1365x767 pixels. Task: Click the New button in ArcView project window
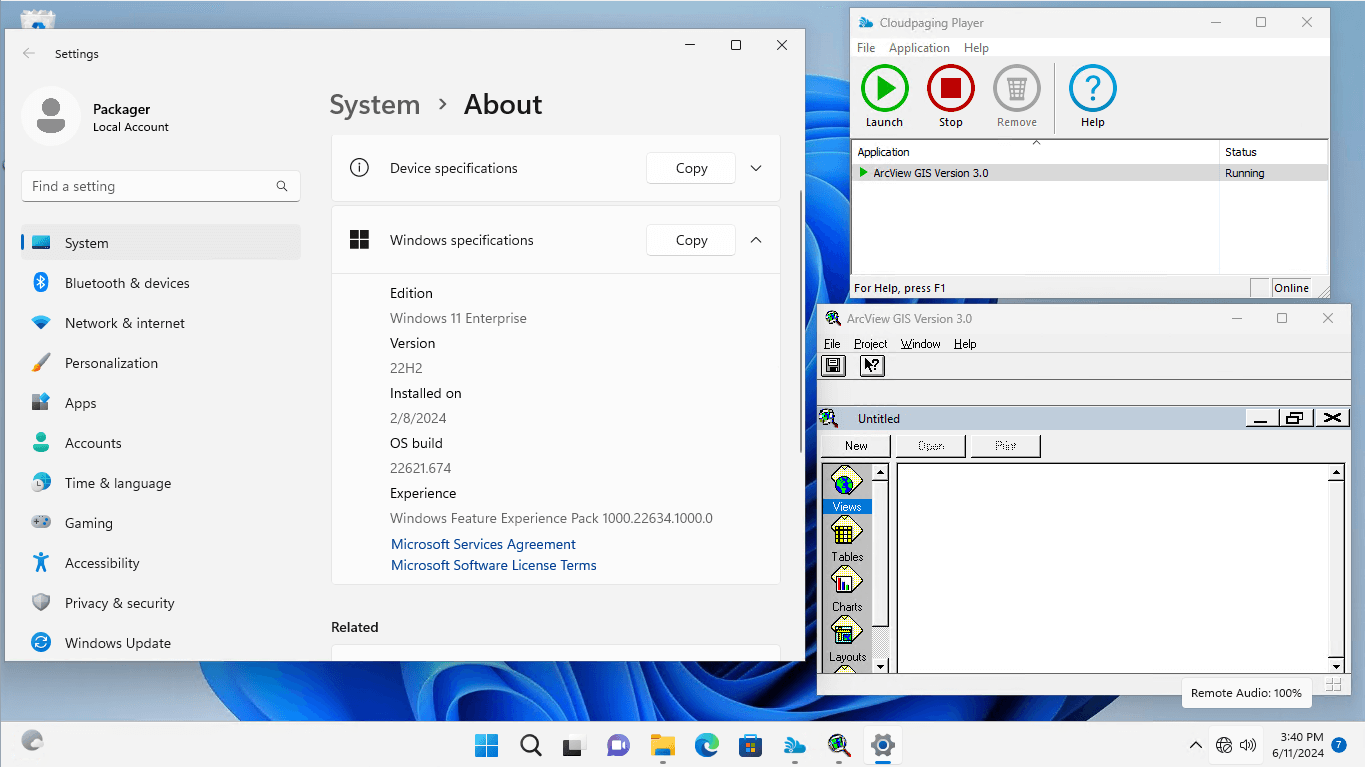pyautogui.click(x=855, y=445)
